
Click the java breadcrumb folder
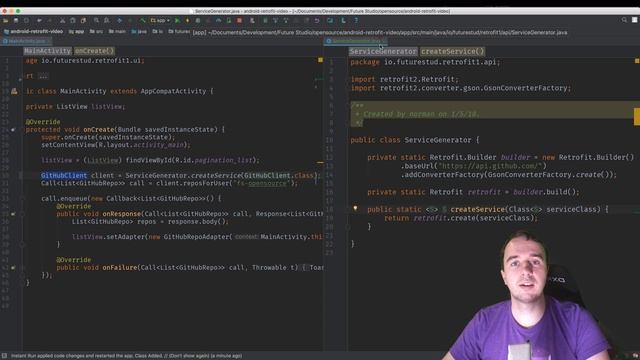pyautogui.click(x=139, y=31)
